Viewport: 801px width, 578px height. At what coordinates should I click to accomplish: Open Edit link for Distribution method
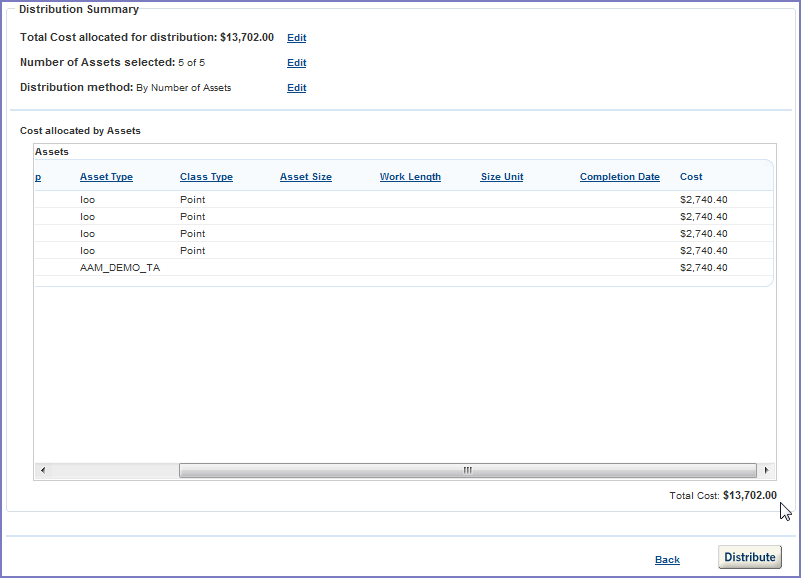(296, 88)
